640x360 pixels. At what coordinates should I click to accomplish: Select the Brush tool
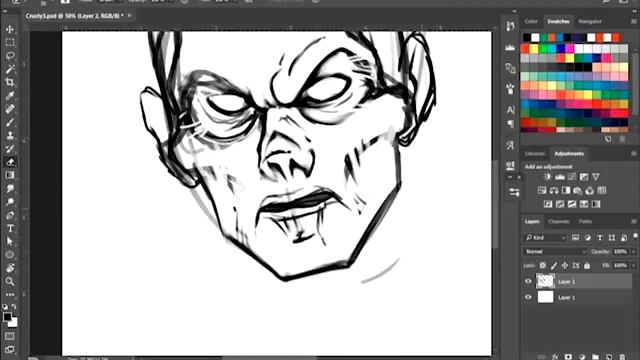(10, 122)
